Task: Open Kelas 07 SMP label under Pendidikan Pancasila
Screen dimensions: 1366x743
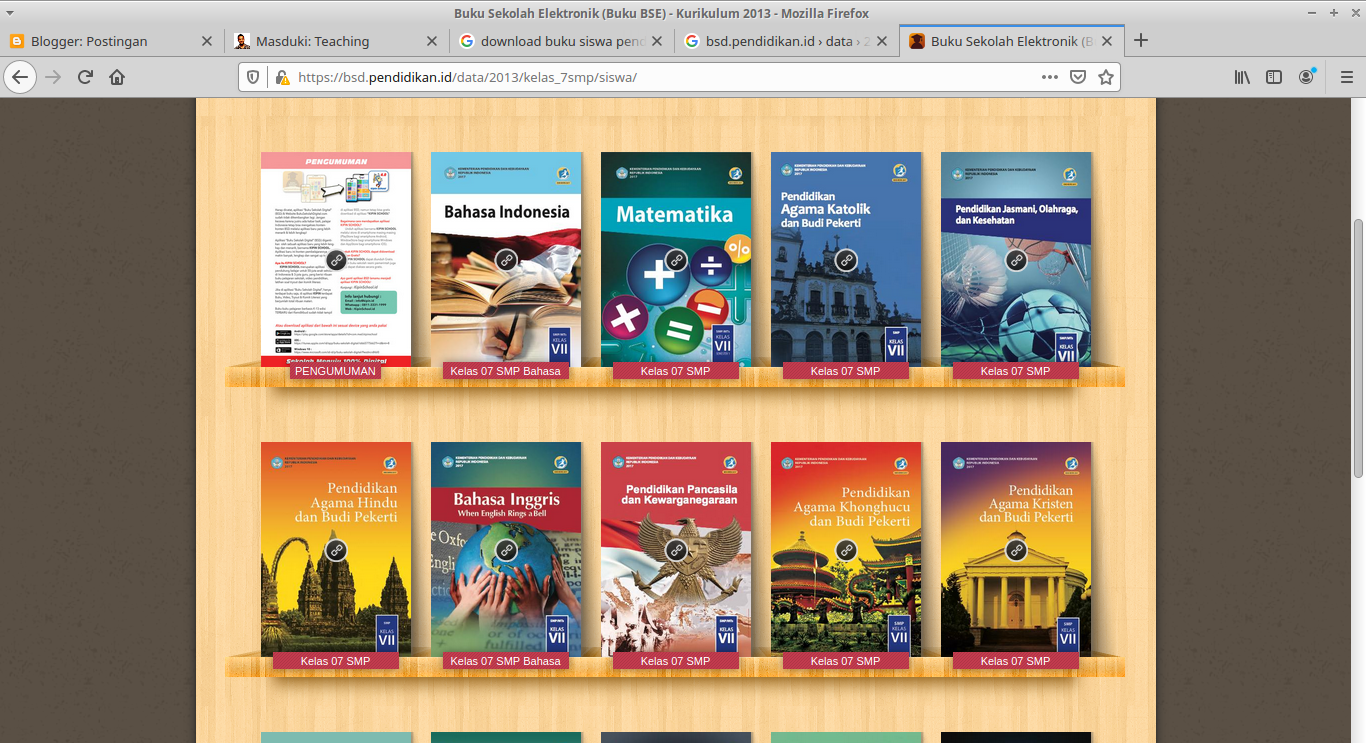Action: pyautogui.click(x=676, y=661)
